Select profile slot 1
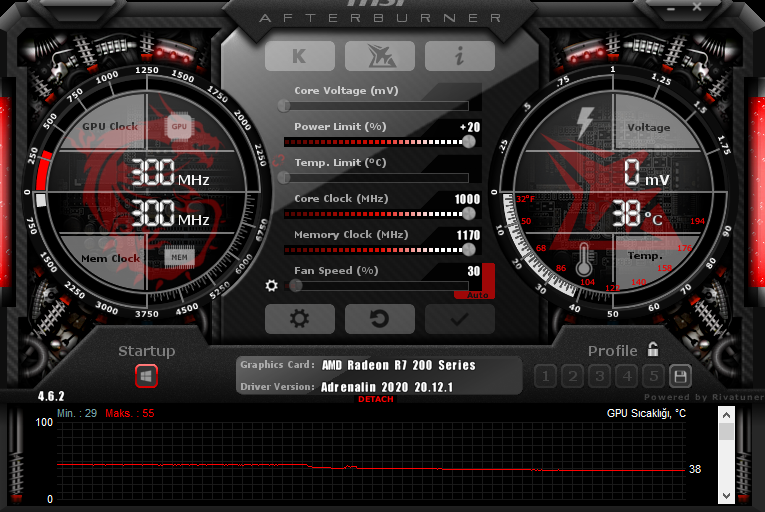Viewport: 765px width, 512px height. tap(545, 376)
